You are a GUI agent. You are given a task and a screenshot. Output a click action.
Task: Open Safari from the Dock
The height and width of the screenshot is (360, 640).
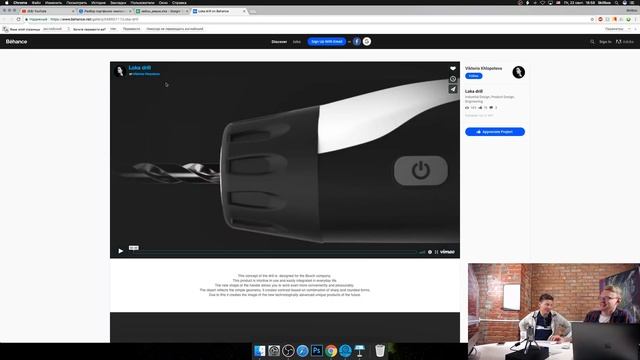tap(302, 351)
